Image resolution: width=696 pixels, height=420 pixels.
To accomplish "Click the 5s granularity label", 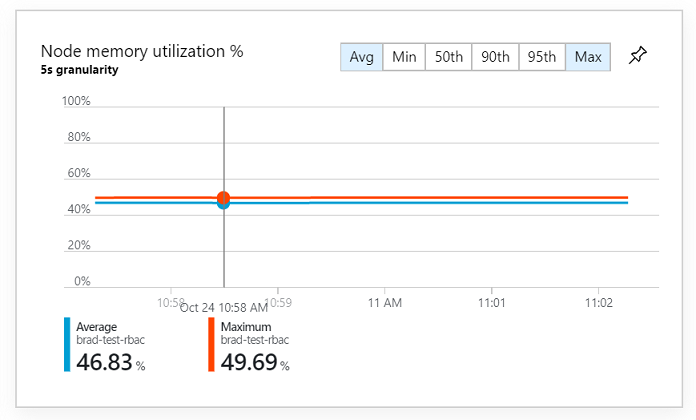I will tap(79, 70).
